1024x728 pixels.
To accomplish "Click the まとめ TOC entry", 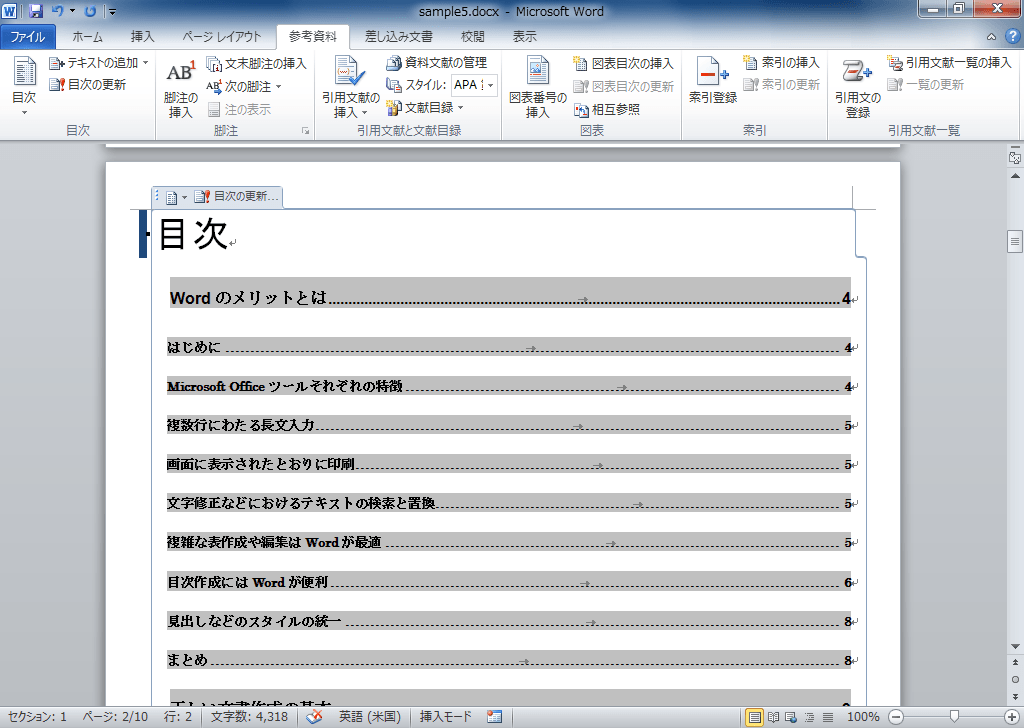I will point(509,659).
